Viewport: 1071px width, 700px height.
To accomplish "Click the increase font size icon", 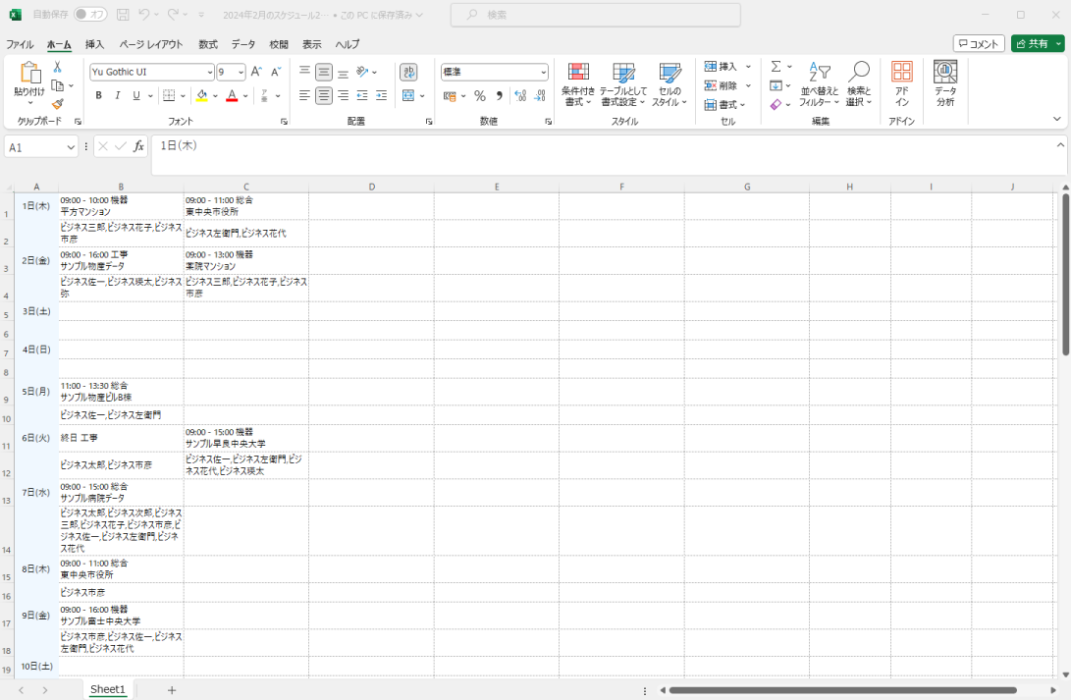I will [x=256, y=72].
